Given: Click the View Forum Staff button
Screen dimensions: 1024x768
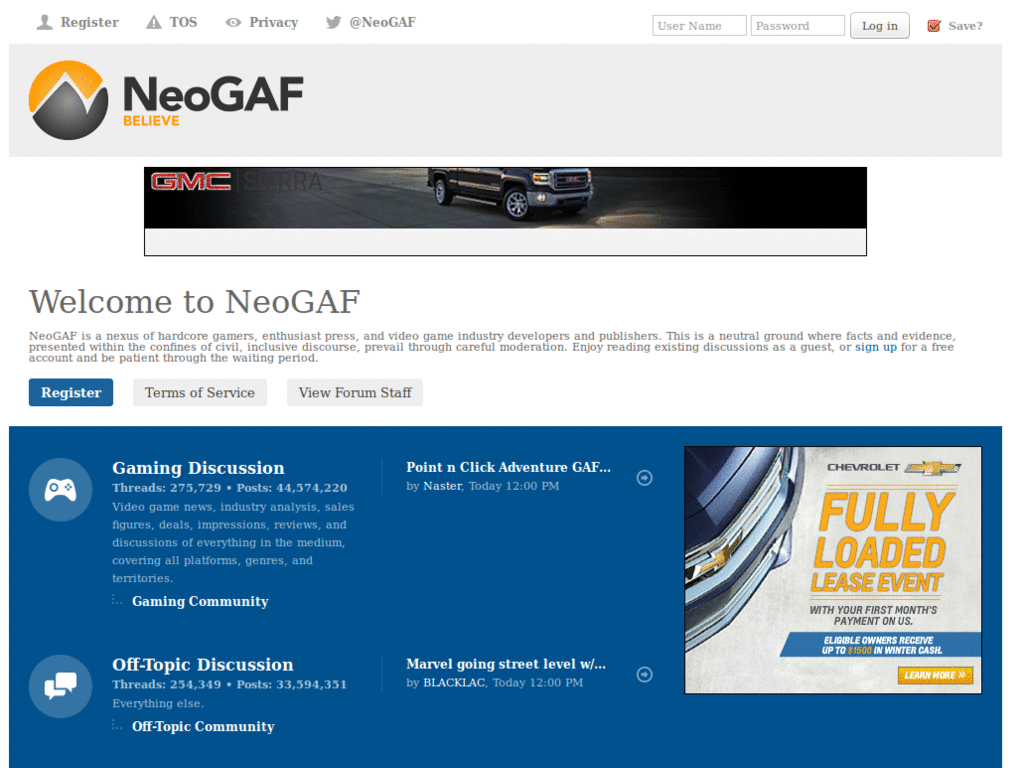Looking at the screenshot, I should pyautogui.click(x=355, y=392).
